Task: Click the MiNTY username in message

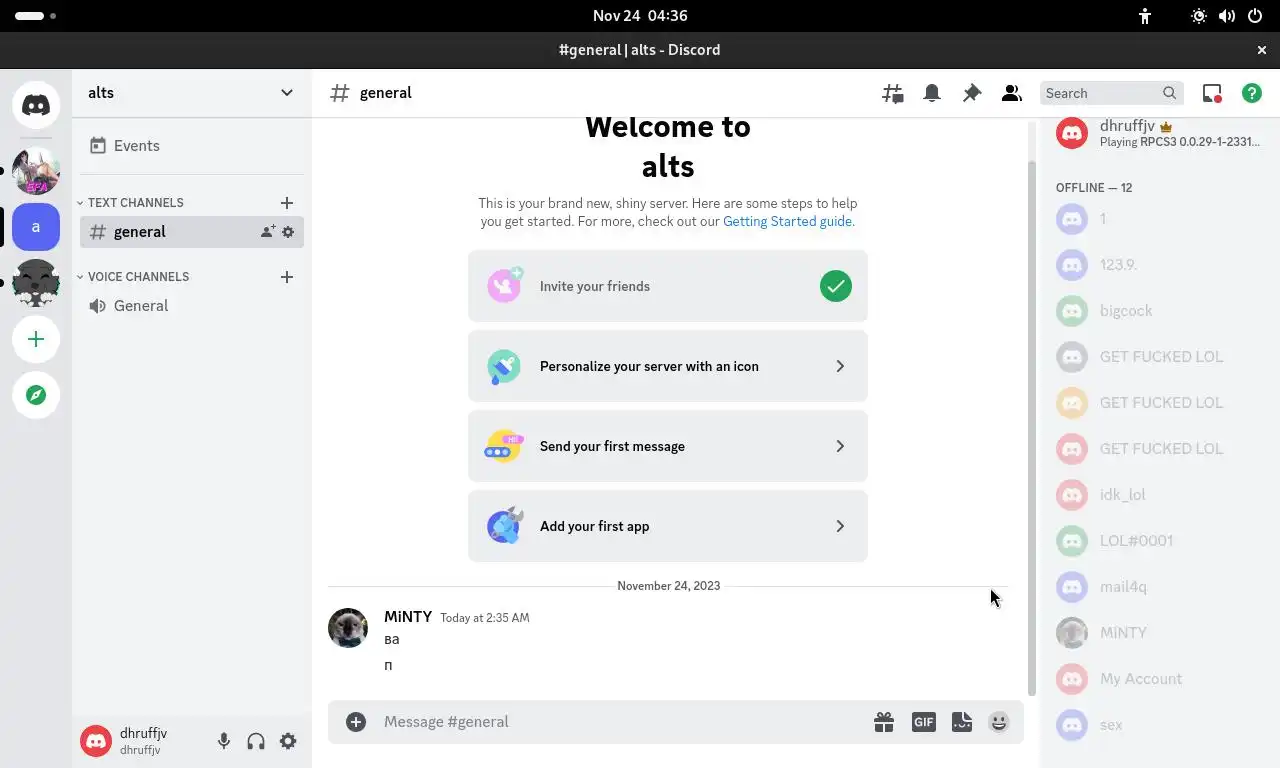Action: click(408, 617)
